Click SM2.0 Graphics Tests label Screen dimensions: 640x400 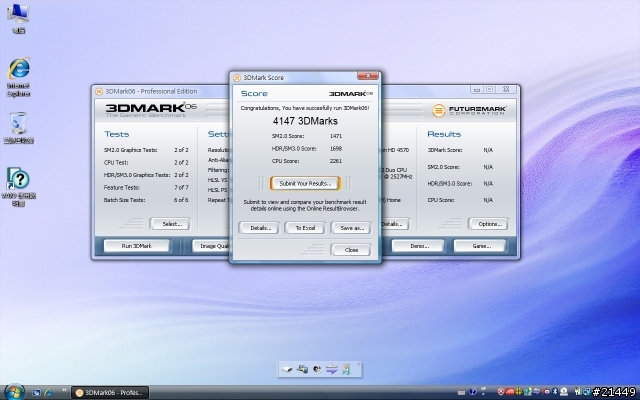[130, 150]
